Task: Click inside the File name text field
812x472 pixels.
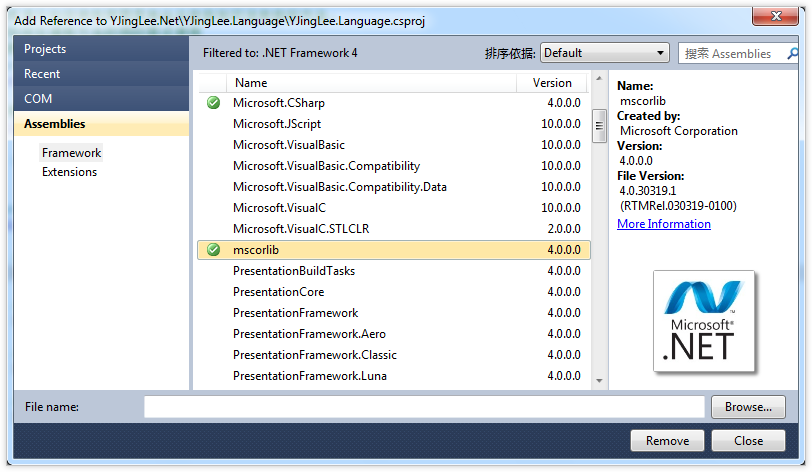Action: point(424,407)
